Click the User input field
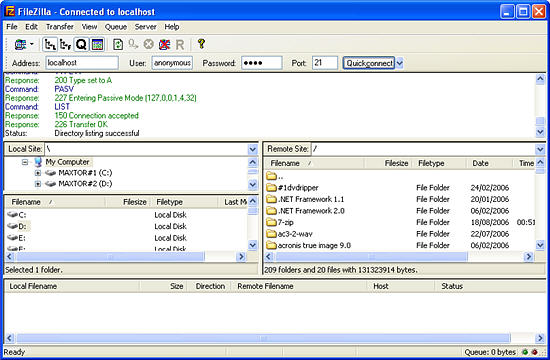 172,63
